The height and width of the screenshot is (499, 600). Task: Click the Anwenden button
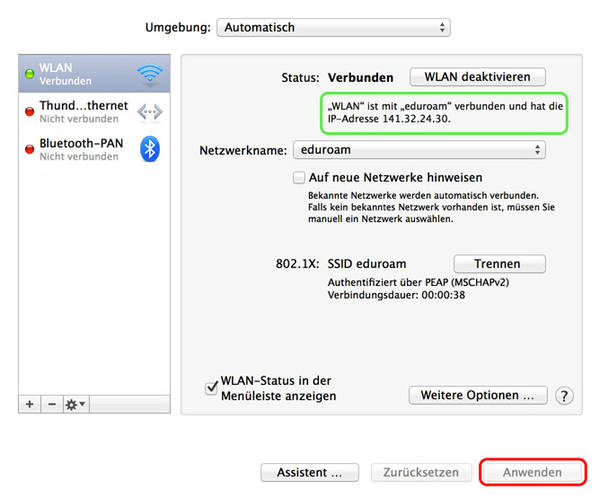tap(532, 473)
